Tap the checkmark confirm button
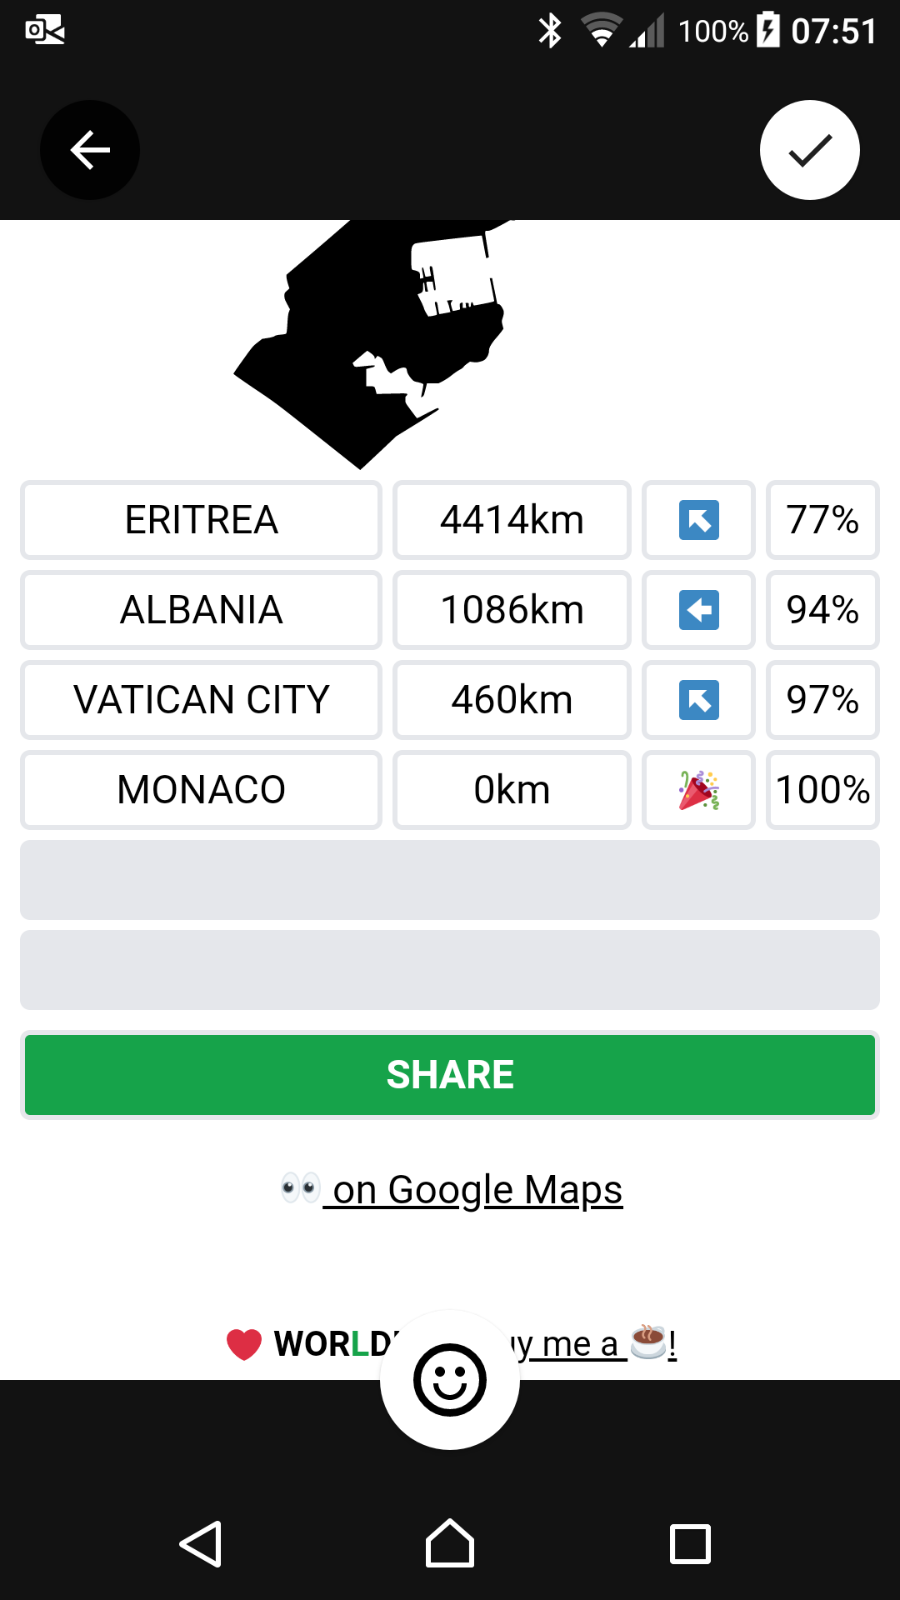Viewport: 900px width, 1600px height. [810, 150]
